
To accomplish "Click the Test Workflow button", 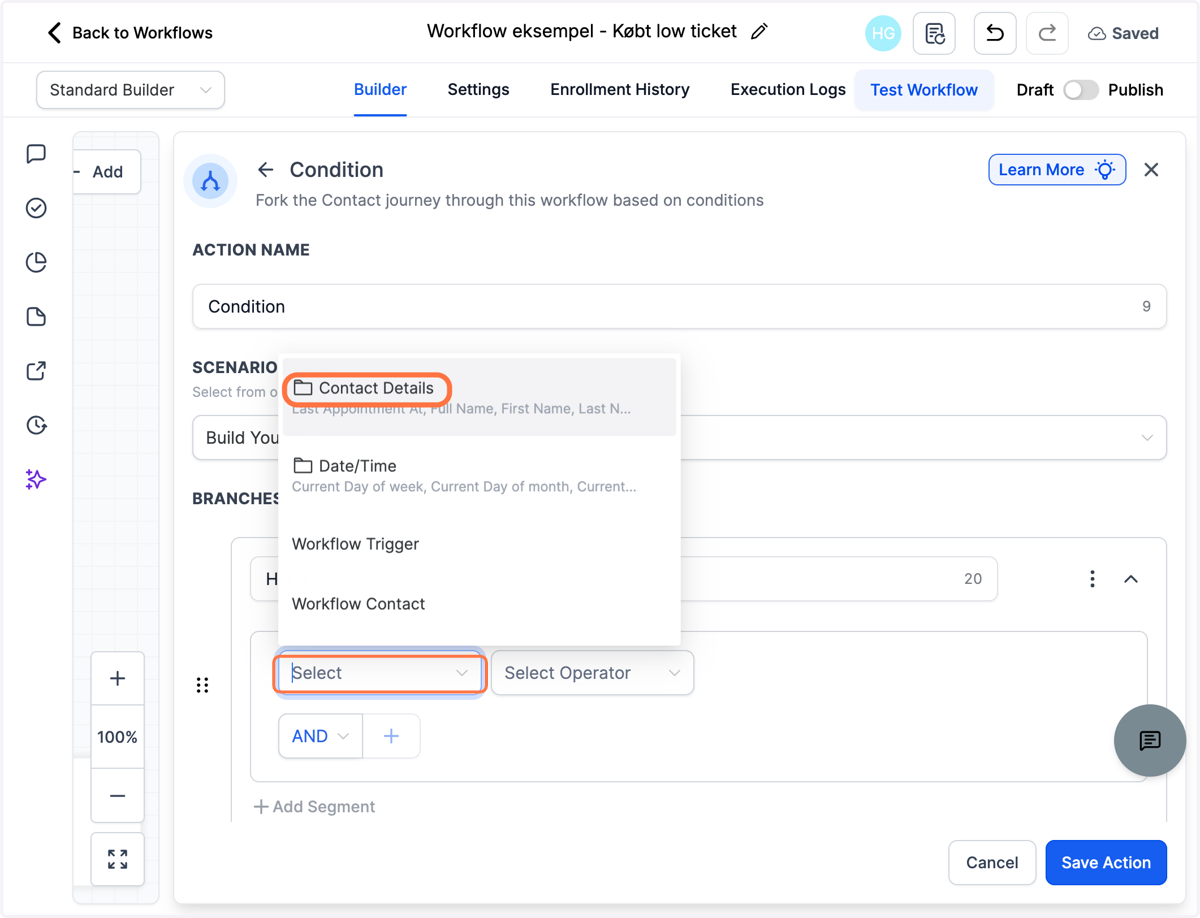I will [x=924, y=90].
